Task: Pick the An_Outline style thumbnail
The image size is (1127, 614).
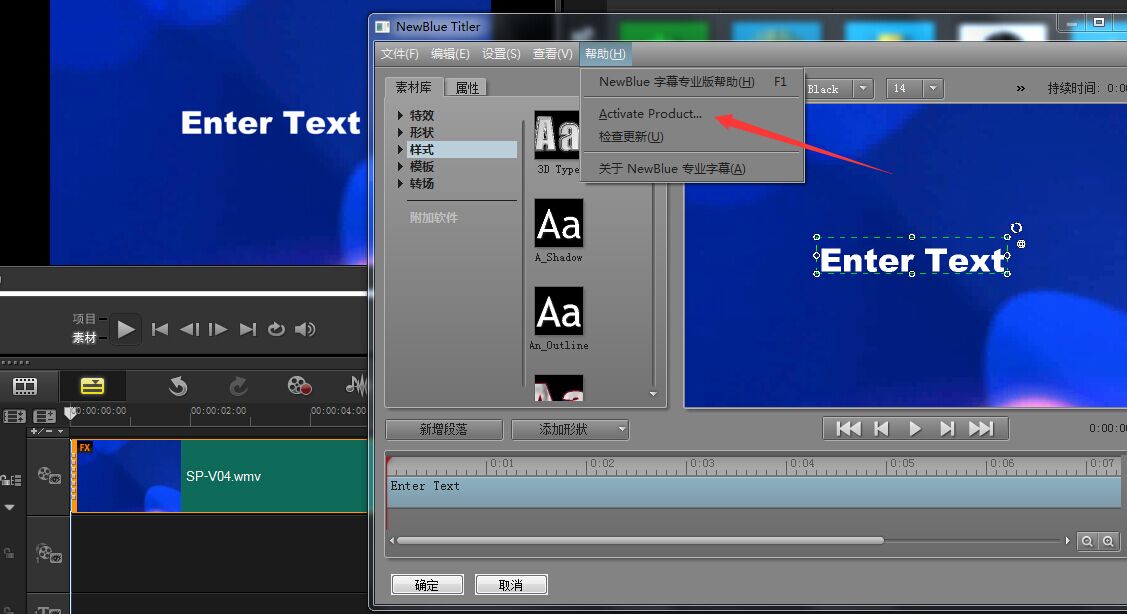Action: (x=558, y=311)
